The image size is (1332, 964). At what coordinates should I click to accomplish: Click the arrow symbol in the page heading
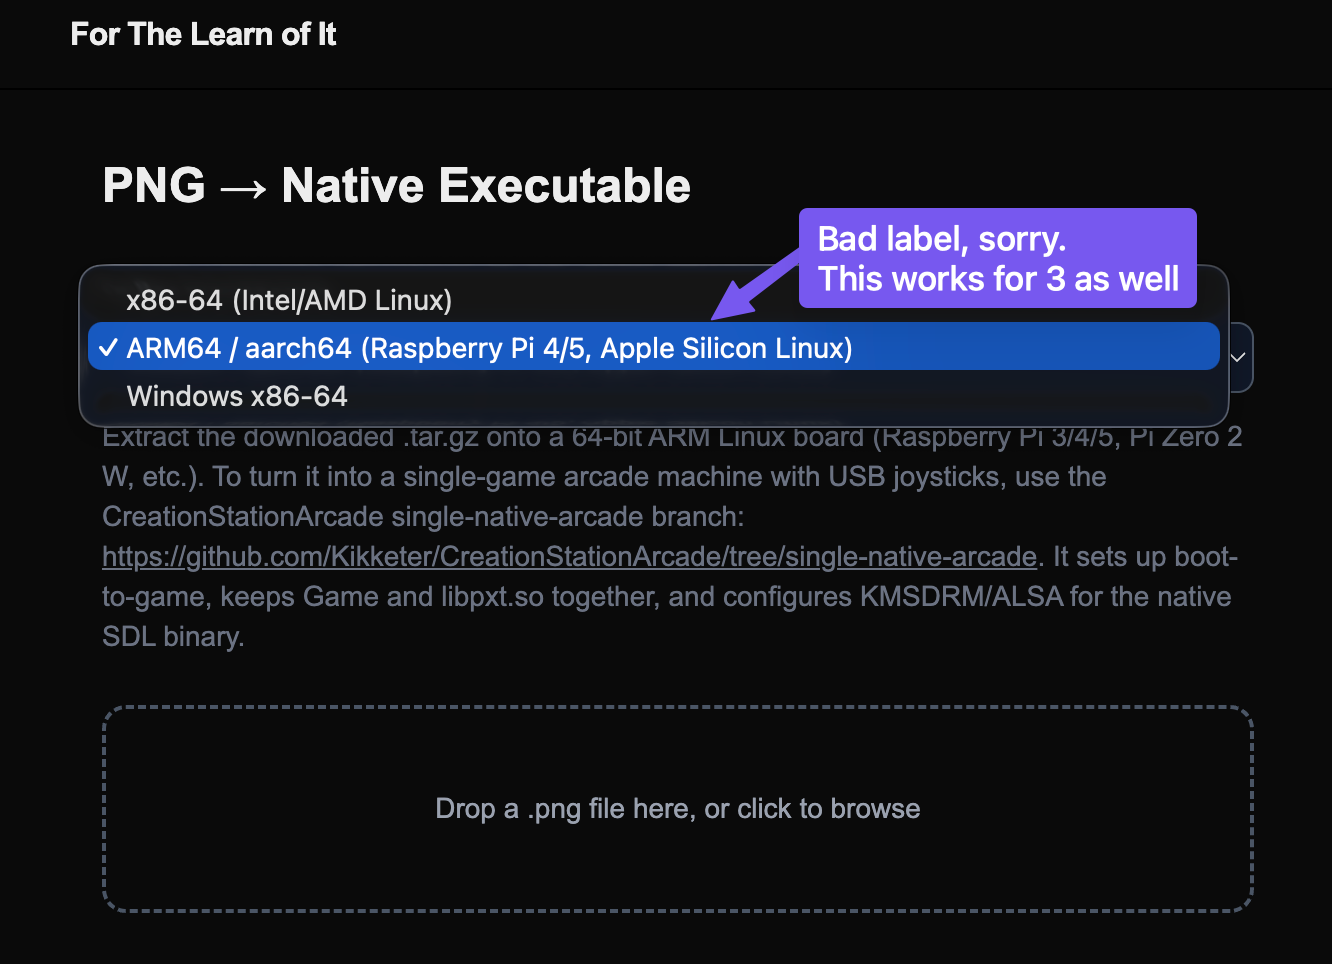(x=243, y=187)
